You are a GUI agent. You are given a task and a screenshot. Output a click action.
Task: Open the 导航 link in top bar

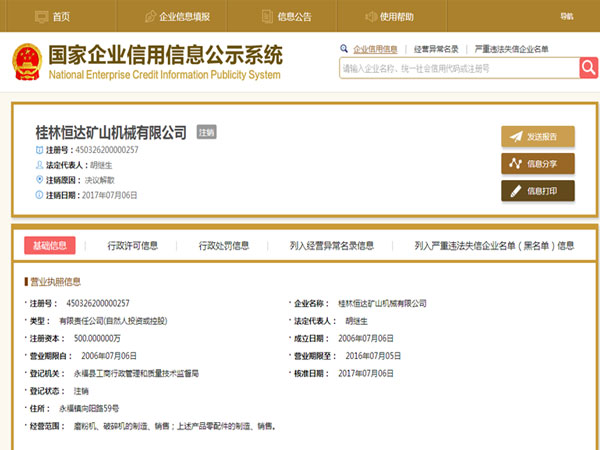pyautogui.click(x=567, y=16)
